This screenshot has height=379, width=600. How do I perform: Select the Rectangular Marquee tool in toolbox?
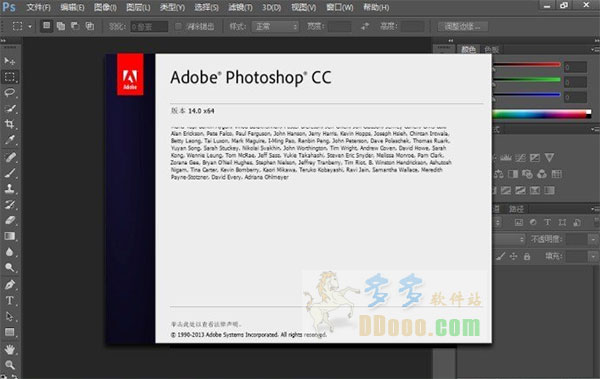coord(10,77)
